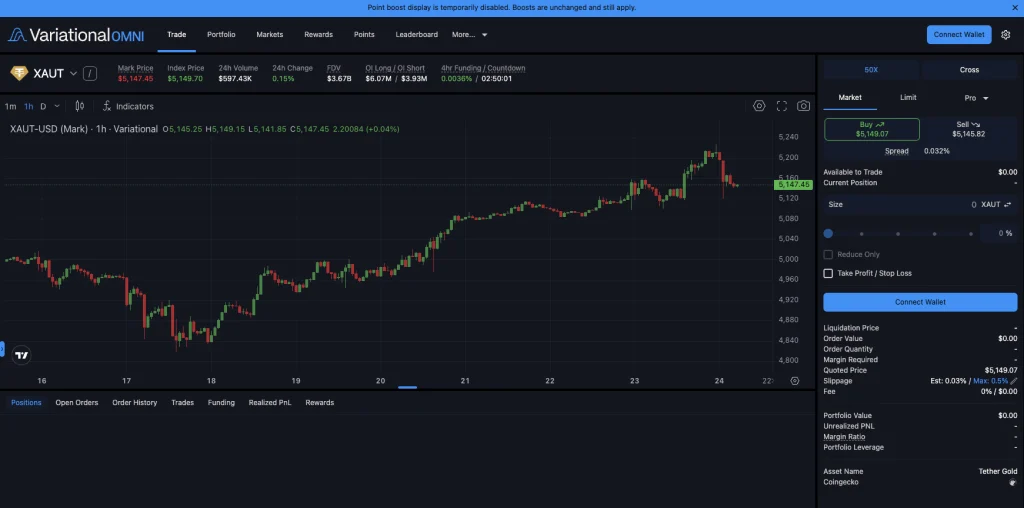Click the Max: 0.5% slippage value

tap(990, 381)
